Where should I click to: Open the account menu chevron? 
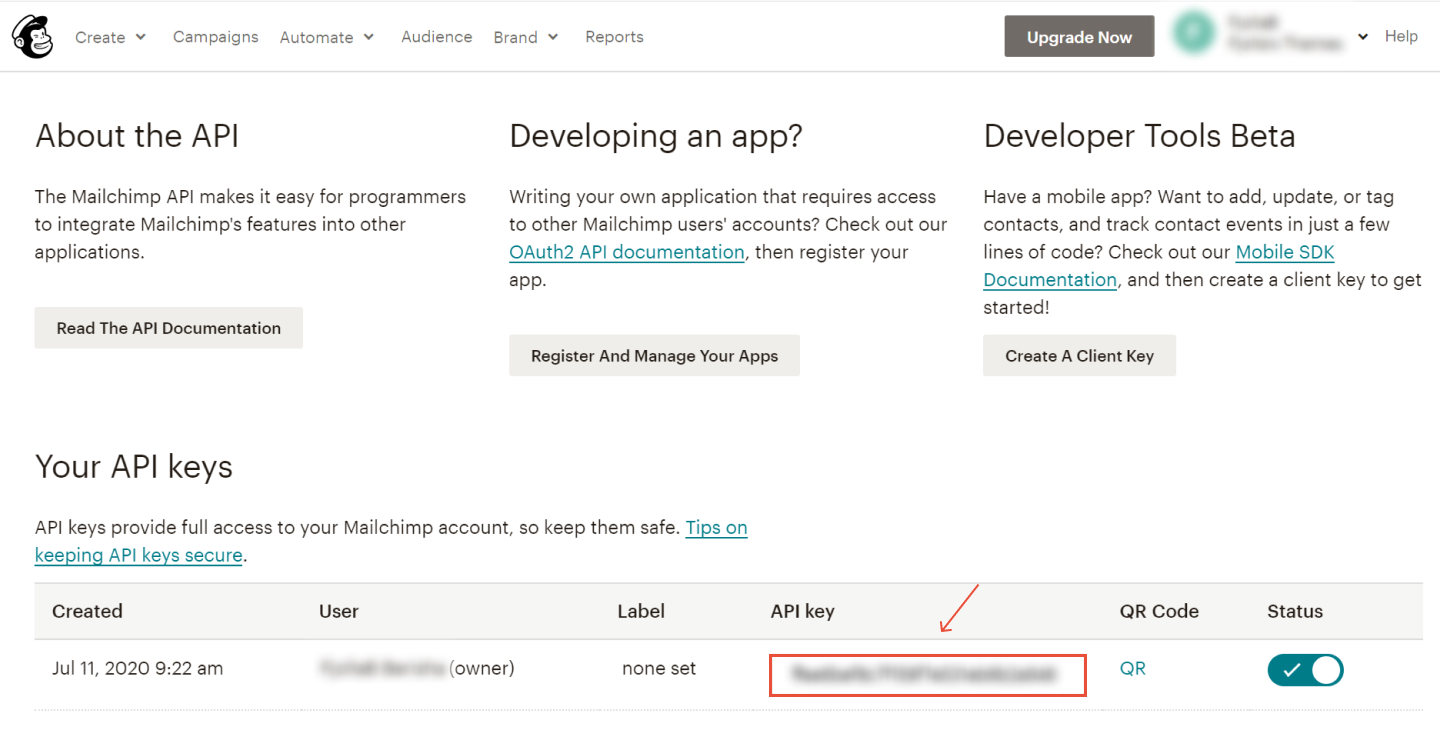tap(1362, 37)
